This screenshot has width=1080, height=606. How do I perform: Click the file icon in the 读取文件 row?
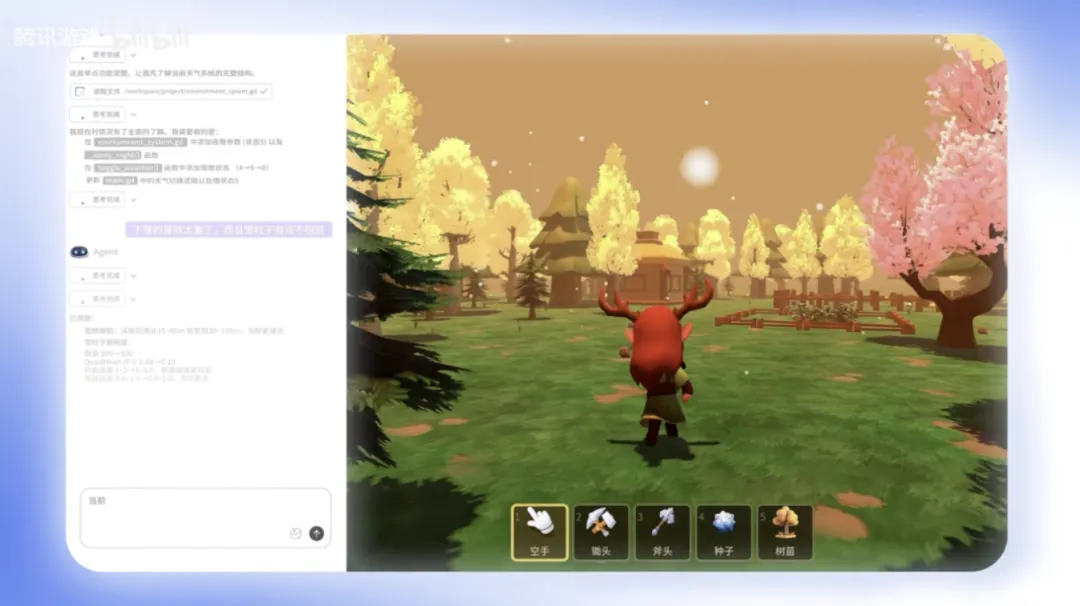(80, 91)
